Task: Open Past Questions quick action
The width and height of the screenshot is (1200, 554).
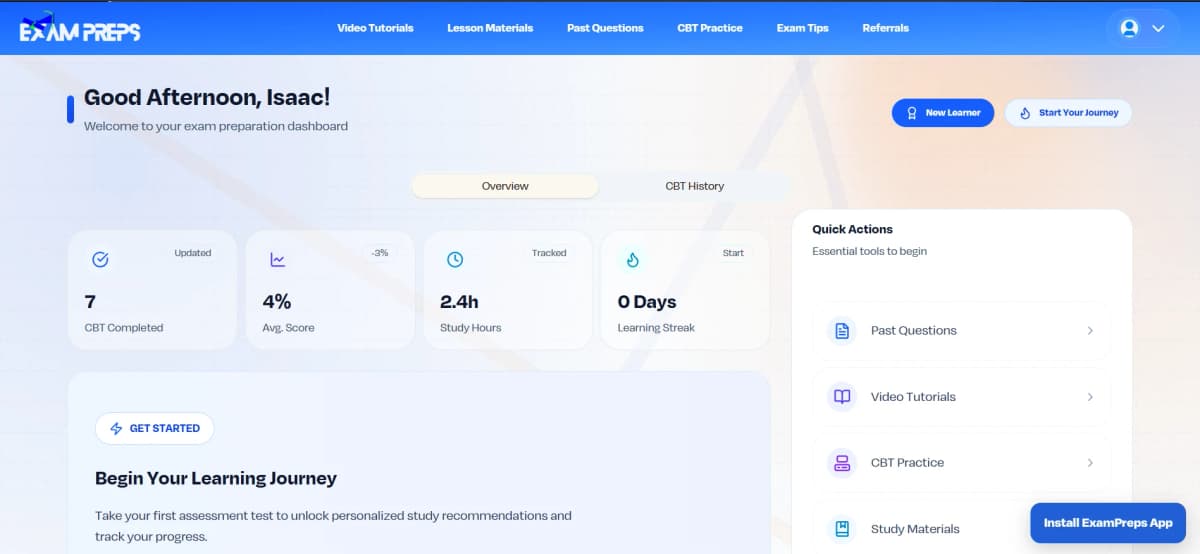Action: [961, 331]
